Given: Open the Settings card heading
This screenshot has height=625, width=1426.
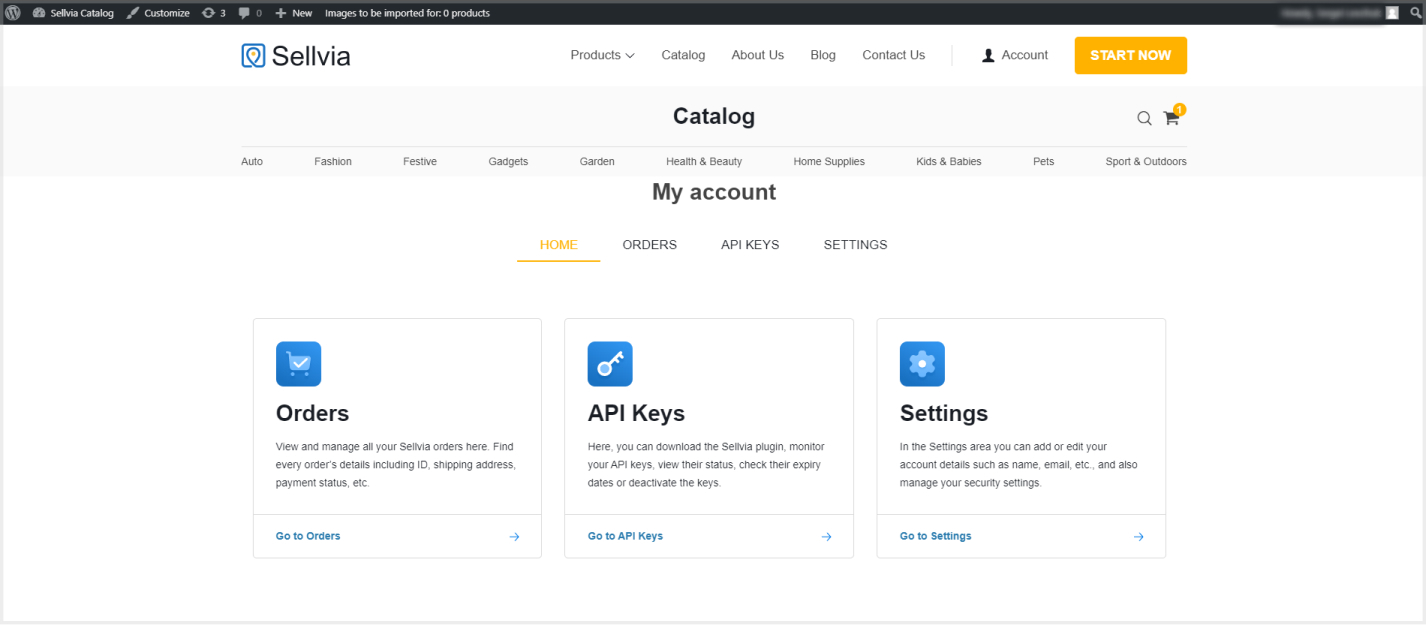Looking at the screenshot, I should pyautogui.click(x=944, y=413).
